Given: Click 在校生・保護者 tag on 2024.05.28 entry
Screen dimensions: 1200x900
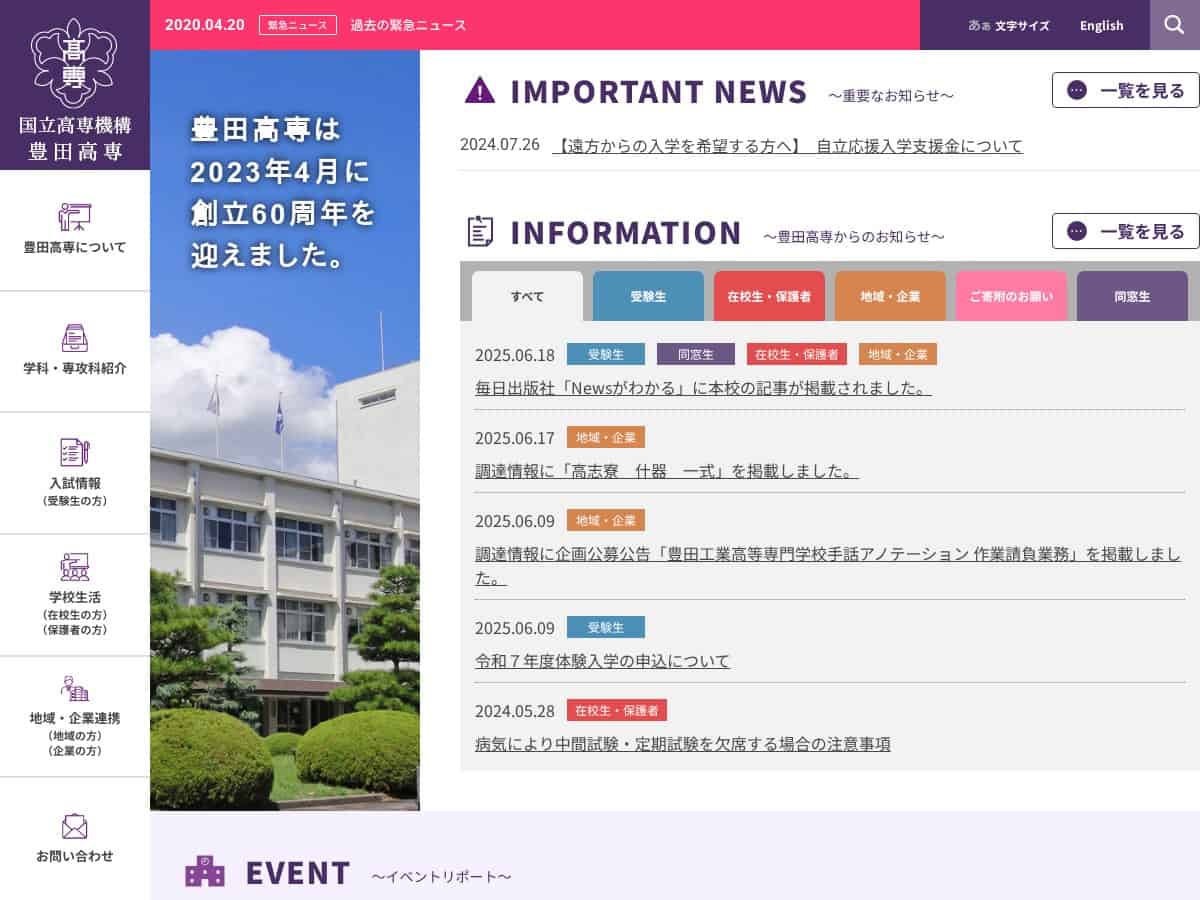Looking at the screenshot, I should click(x=617, y=710).
